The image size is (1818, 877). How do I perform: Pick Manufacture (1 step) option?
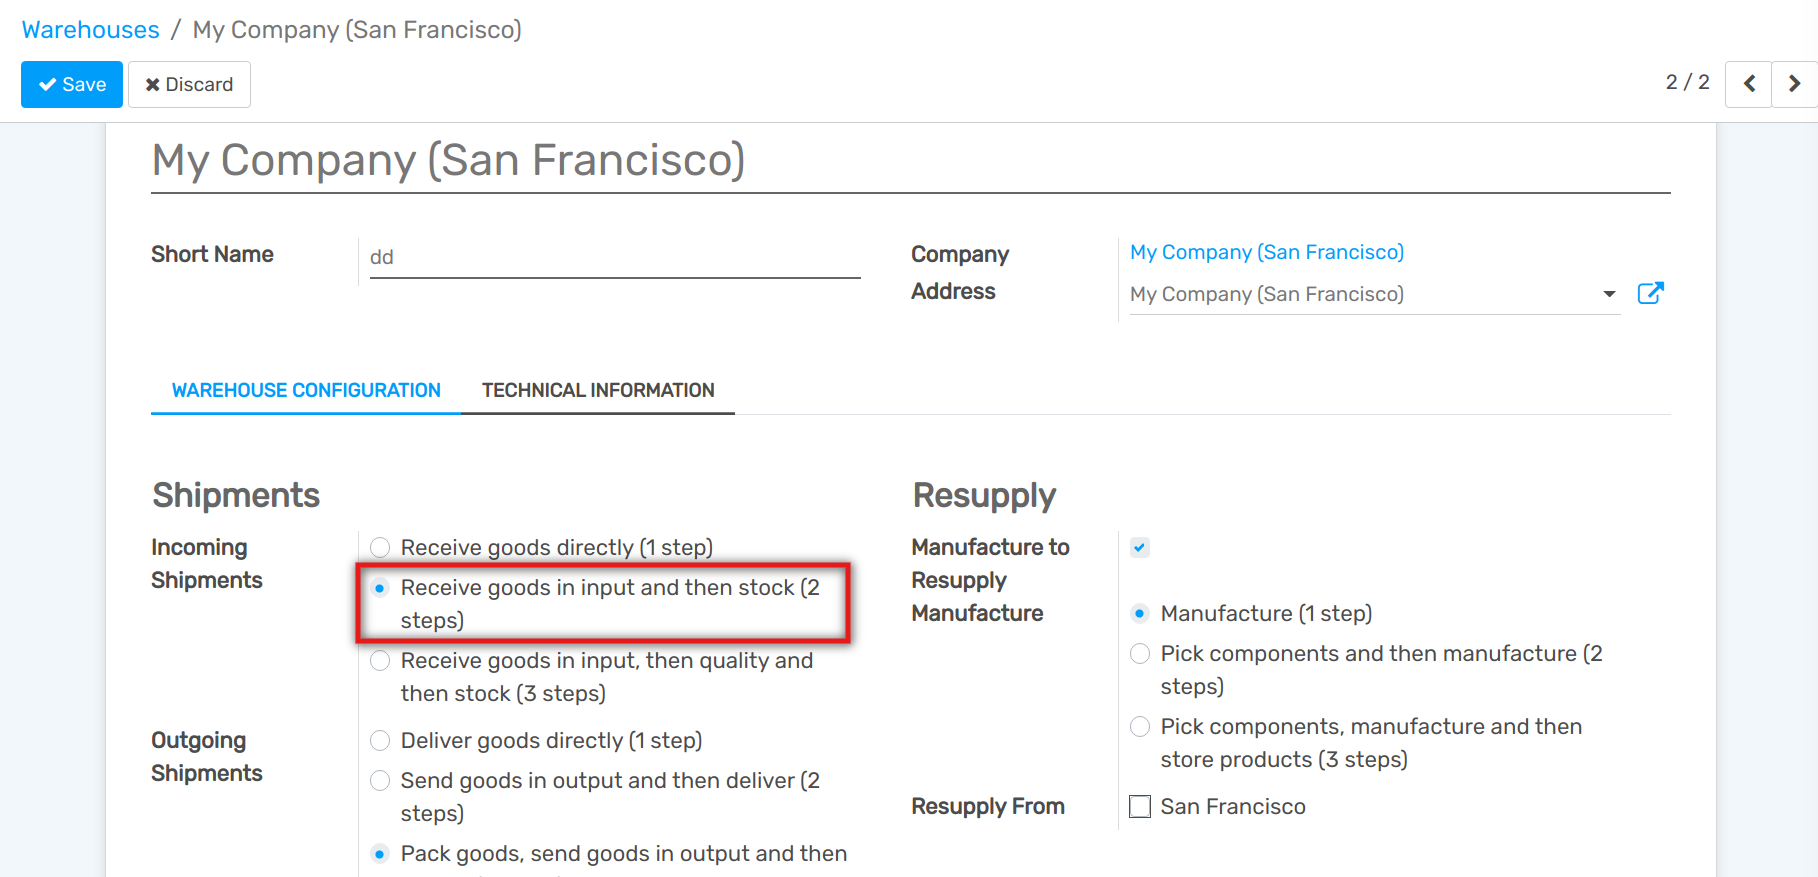click(x=1140, y=614)
